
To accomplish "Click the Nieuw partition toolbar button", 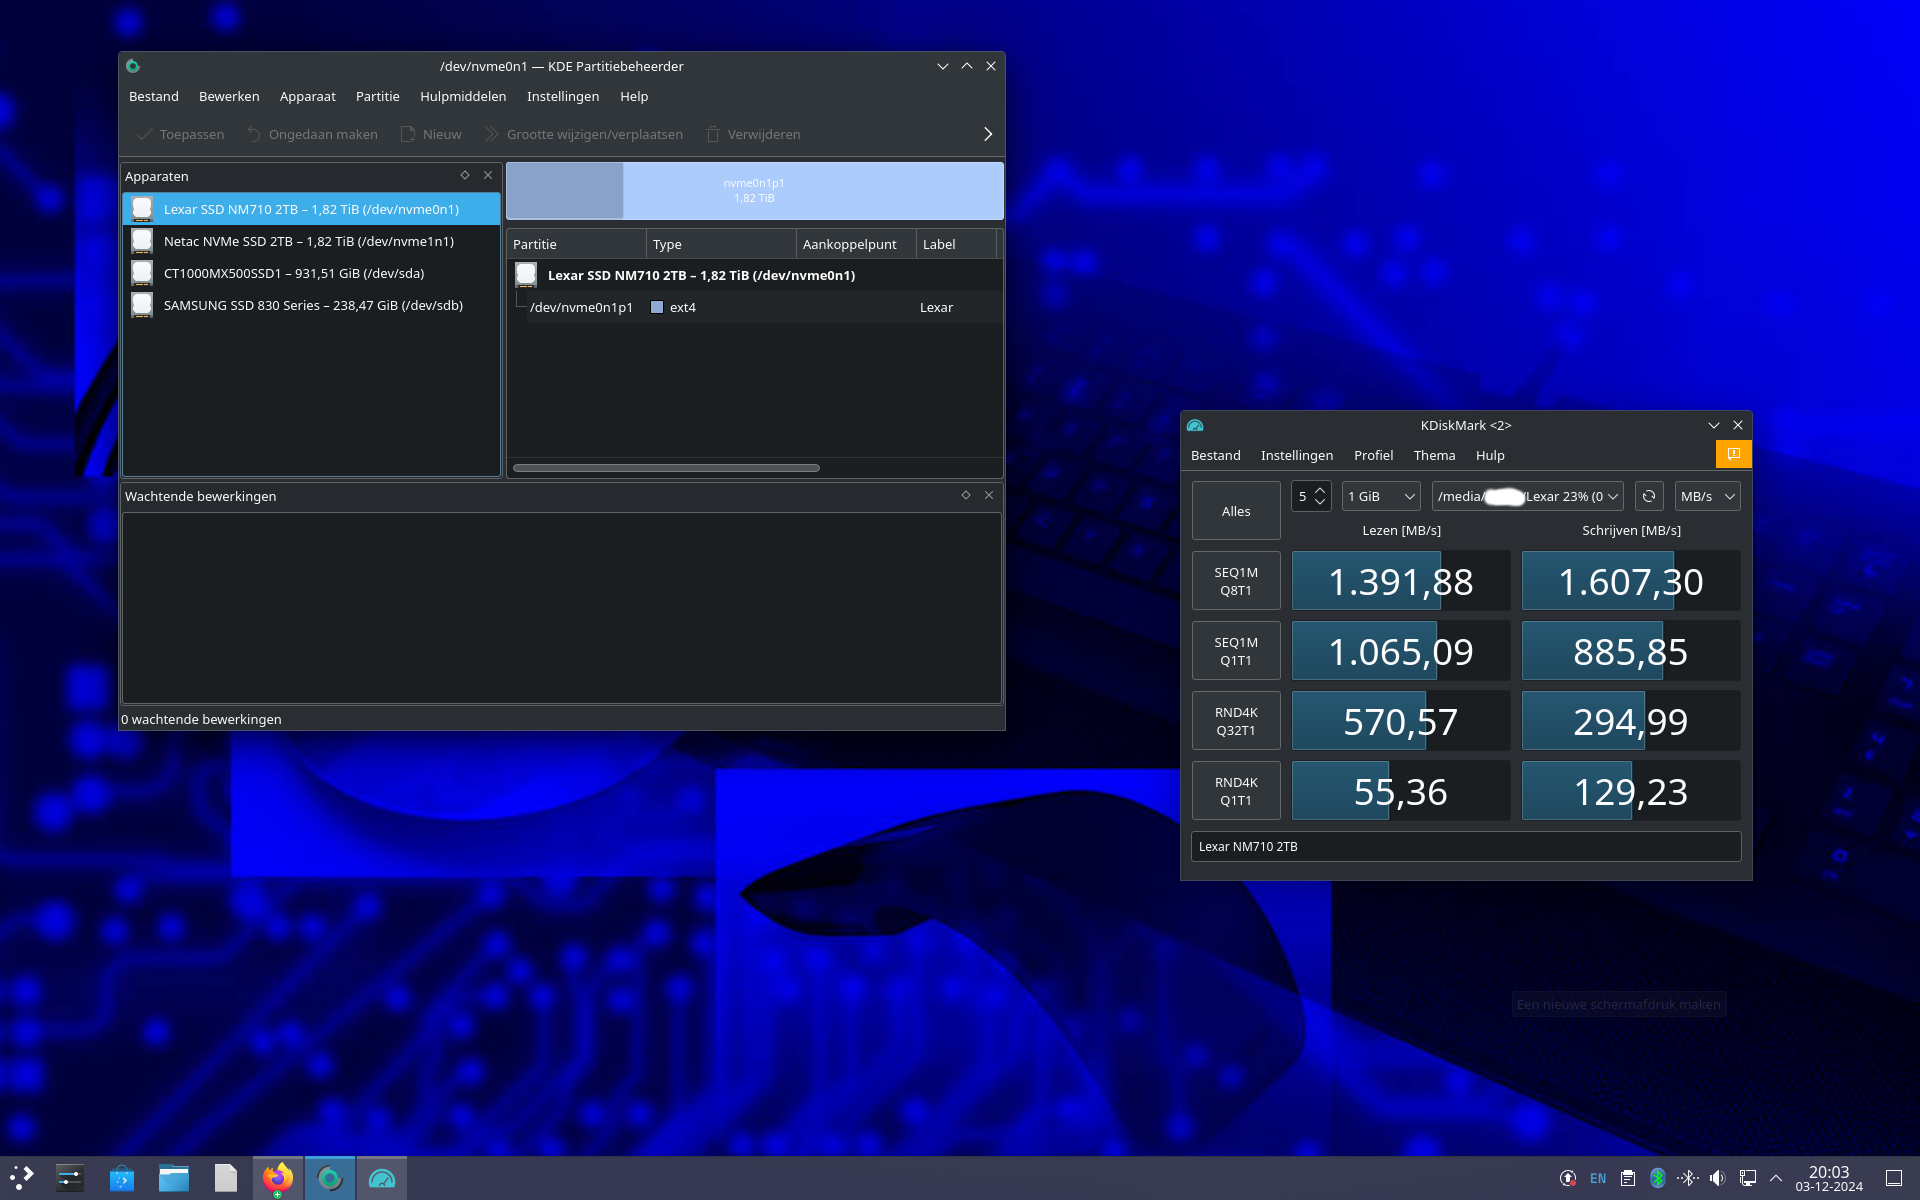I will click(431, 134).
